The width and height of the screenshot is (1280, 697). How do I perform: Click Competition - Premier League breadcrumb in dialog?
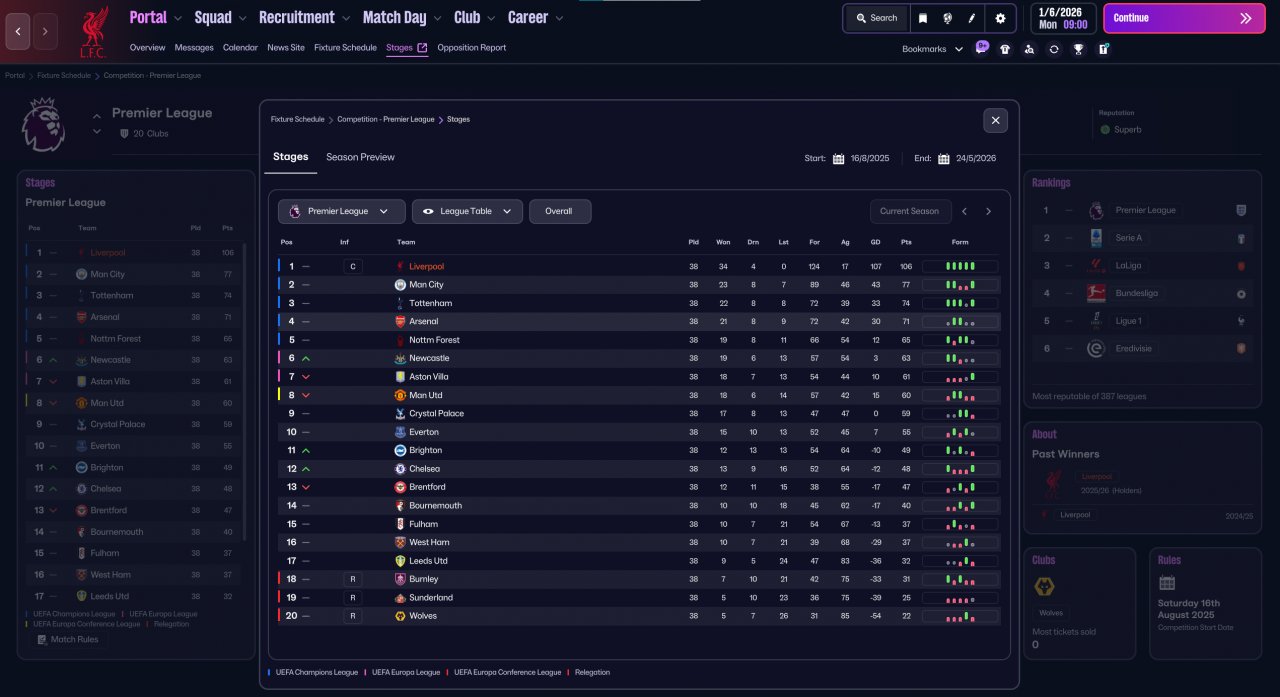[x=385, y=119]
